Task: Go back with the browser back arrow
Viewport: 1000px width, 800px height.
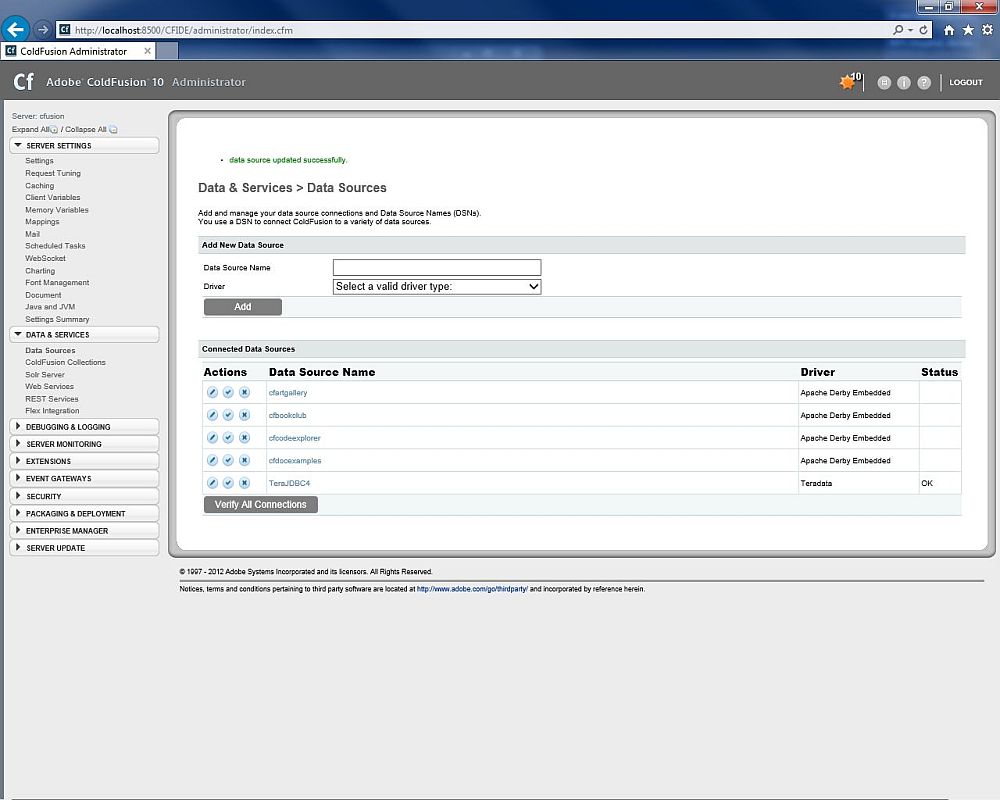Action: point(15,29)
